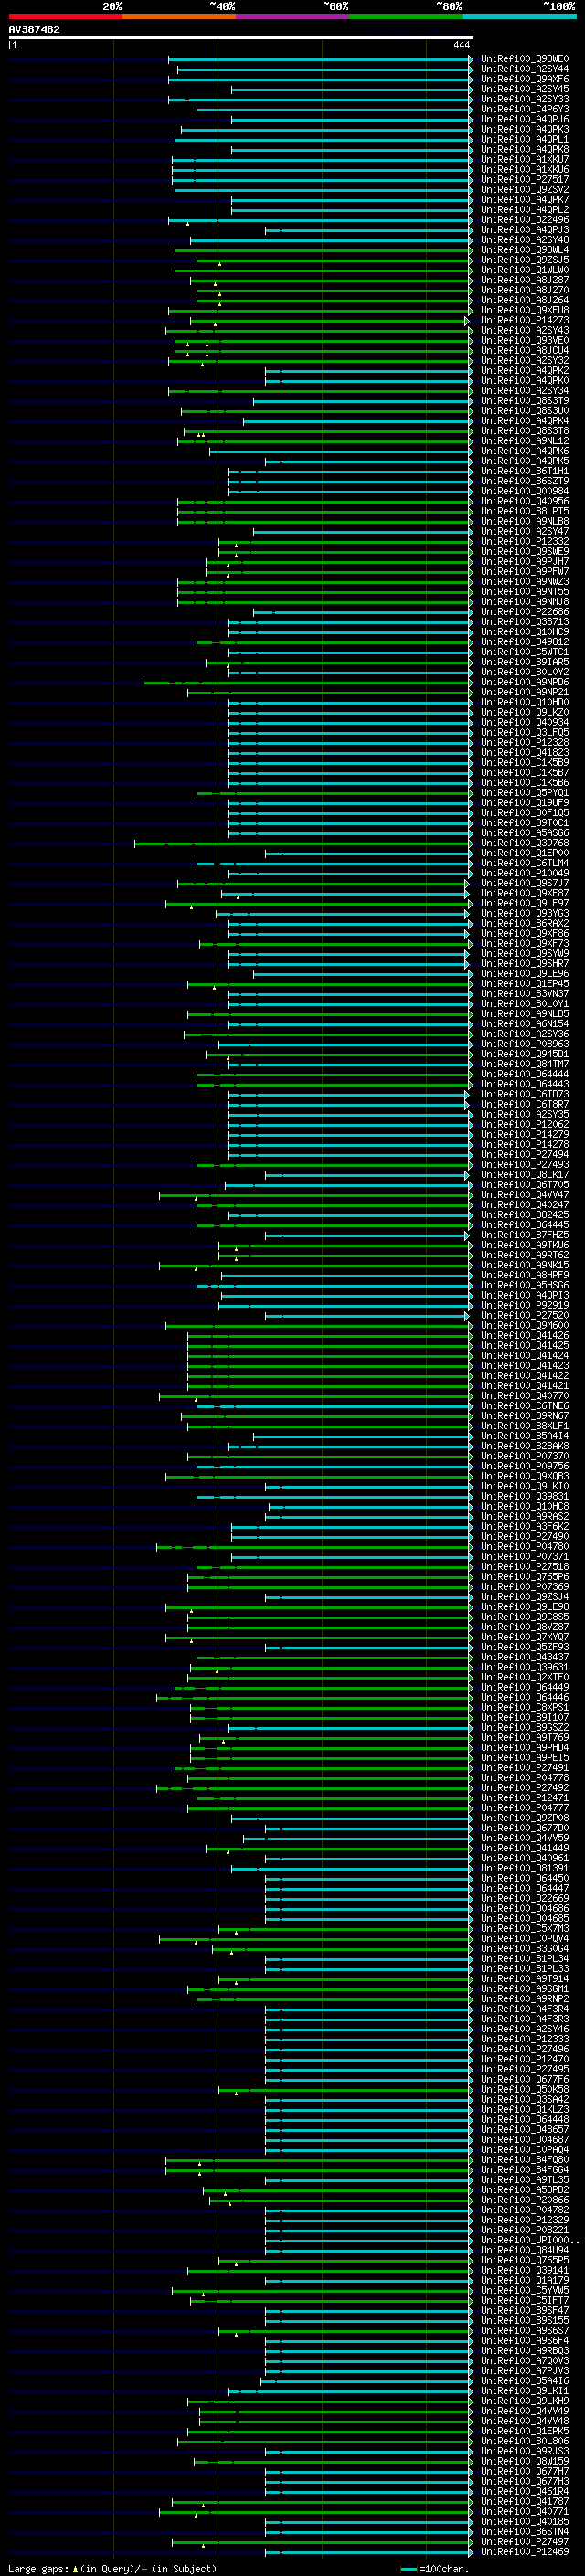Select the UniRef100_Q9LE97 label
The width and height of the screenshot is (585, 2576).
click(524, 903)
